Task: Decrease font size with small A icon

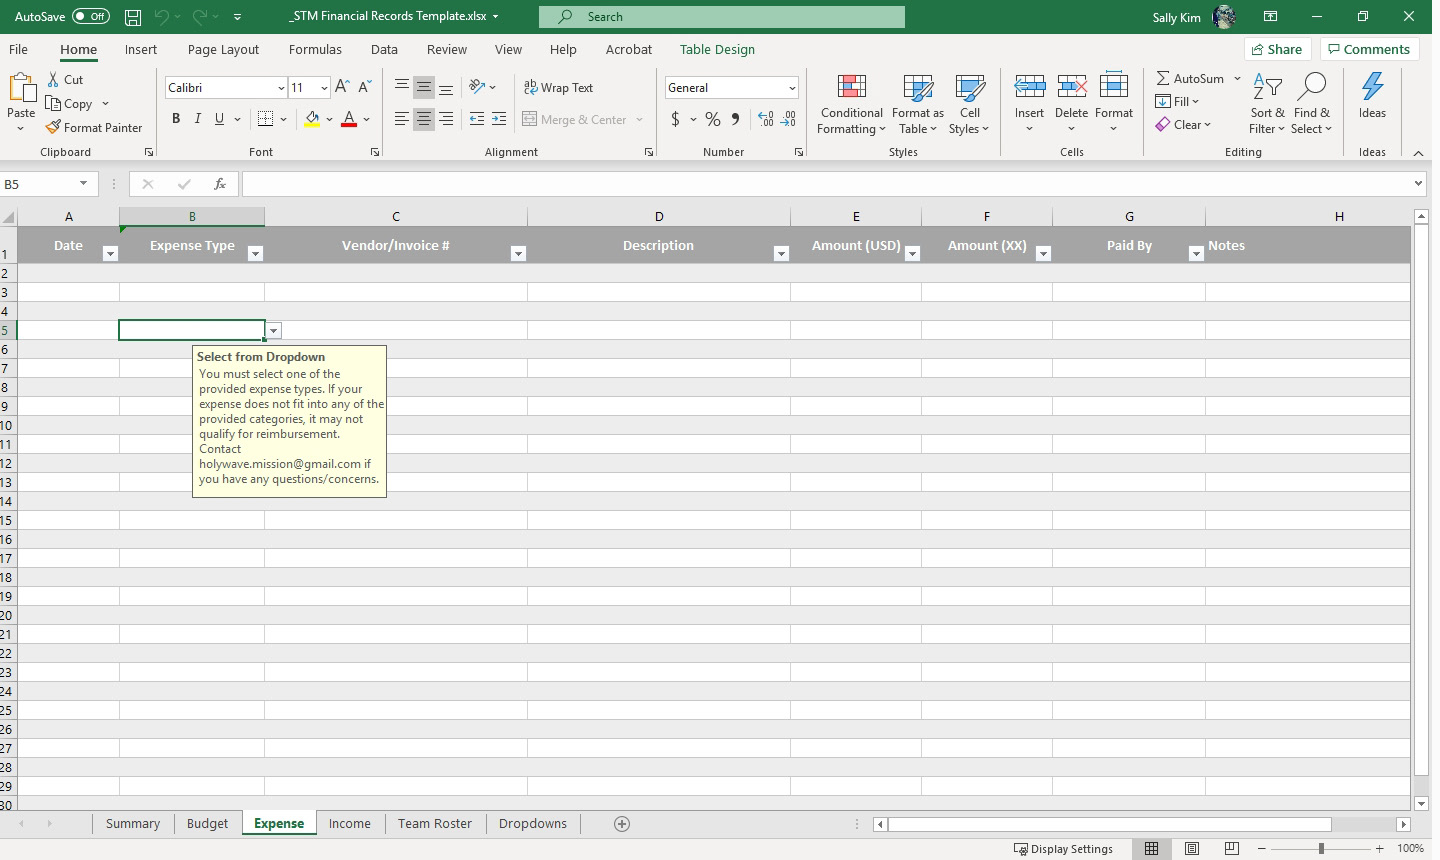Action: tap(365, 87)
